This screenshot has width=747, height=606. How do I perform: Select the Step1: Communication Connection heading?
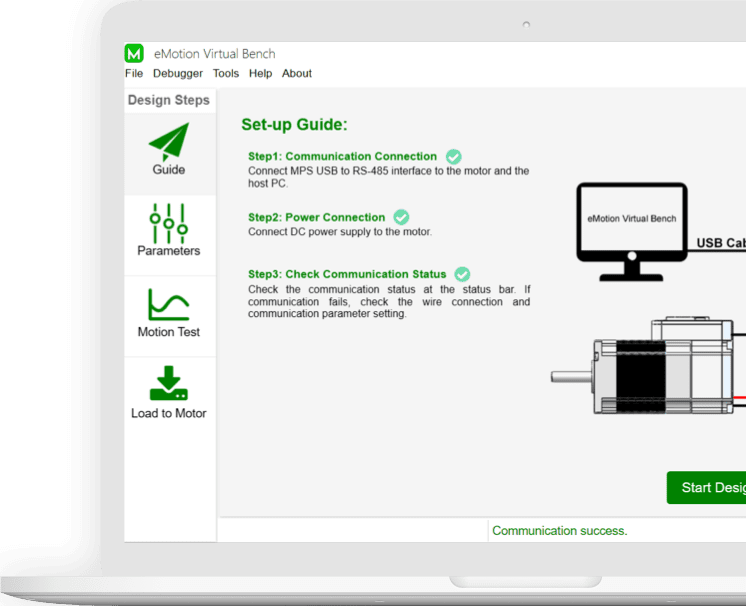(343, 156)
